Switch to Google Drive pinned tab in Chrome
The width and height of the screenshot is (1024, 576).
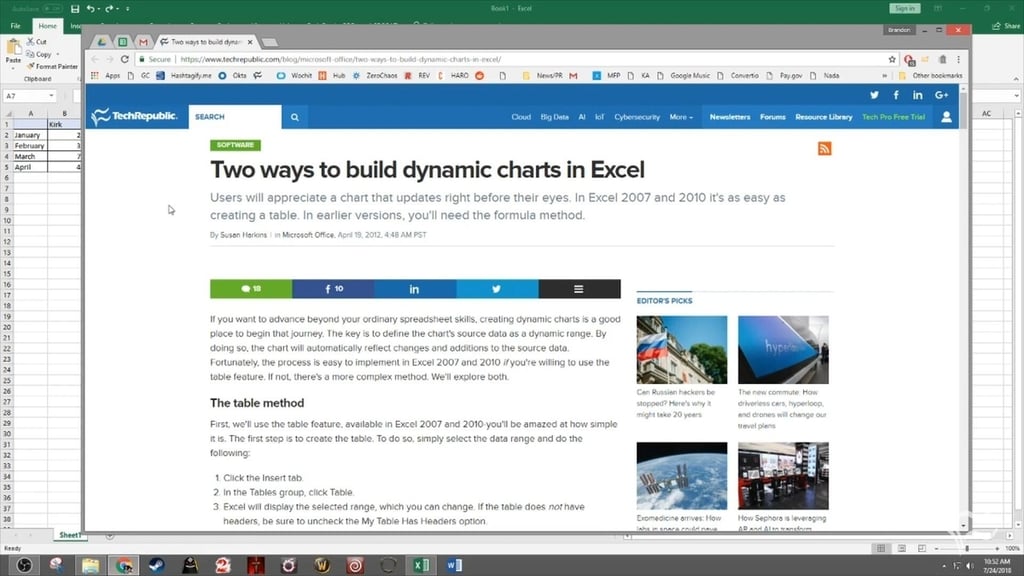[x=102, y=42]
